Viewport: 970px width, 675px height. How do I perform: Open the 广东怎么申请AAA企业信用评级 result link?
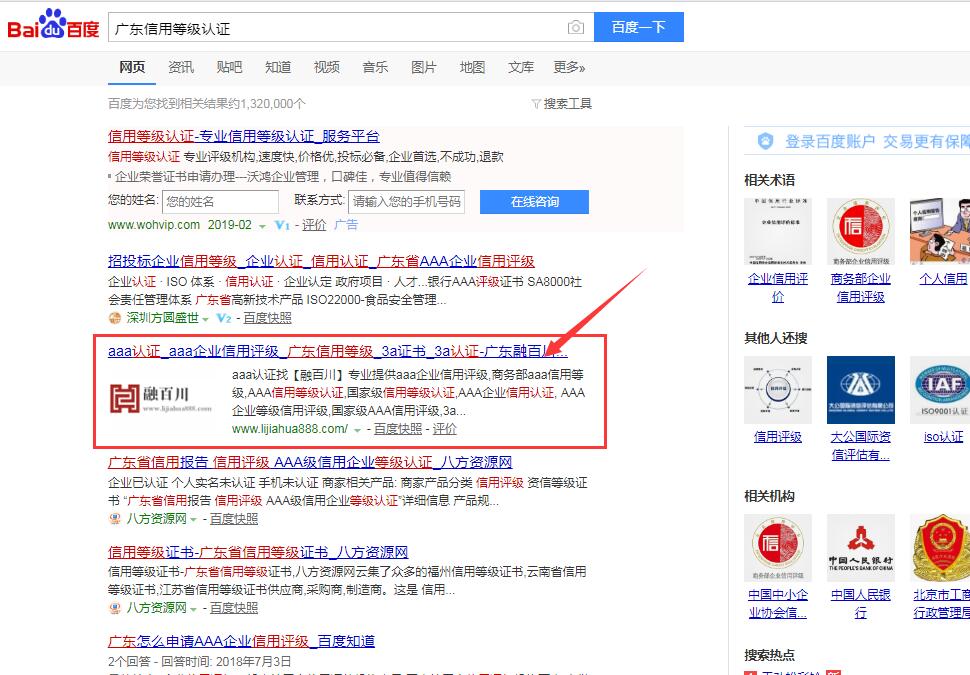pos(241,641)
